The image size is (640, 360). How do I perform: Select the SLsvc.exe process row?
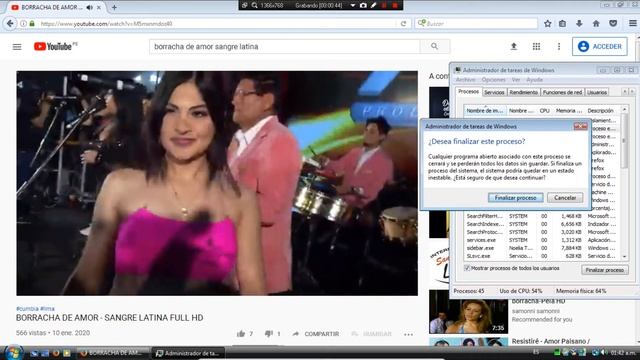pyautogui.click(x=542, y=256)
